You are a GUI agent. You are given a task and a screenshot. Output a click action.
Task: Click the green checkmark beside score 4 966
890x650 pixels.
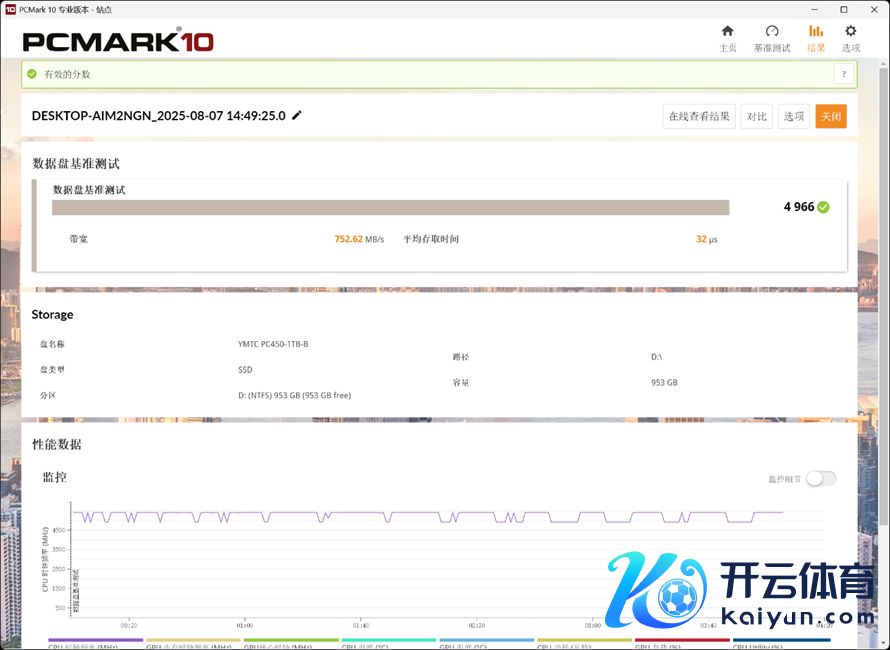(x=823, y=207)
